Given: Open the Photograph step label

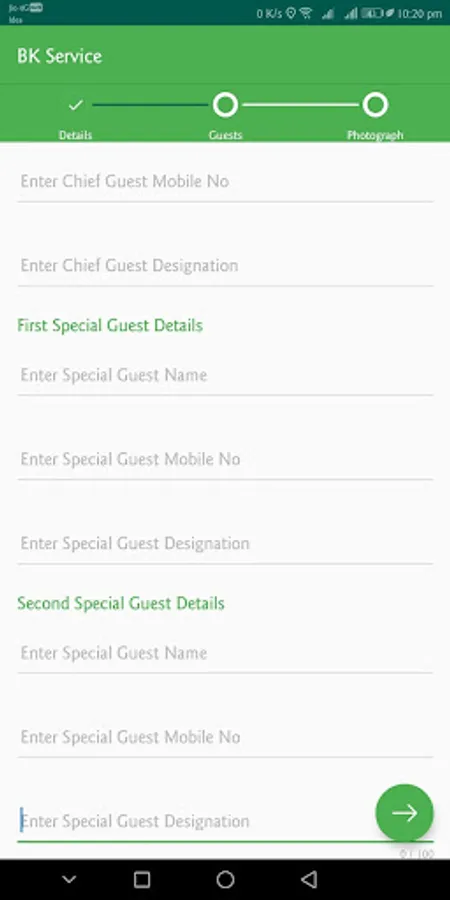Looking at the screenshot, I should [x=375, y=135].
